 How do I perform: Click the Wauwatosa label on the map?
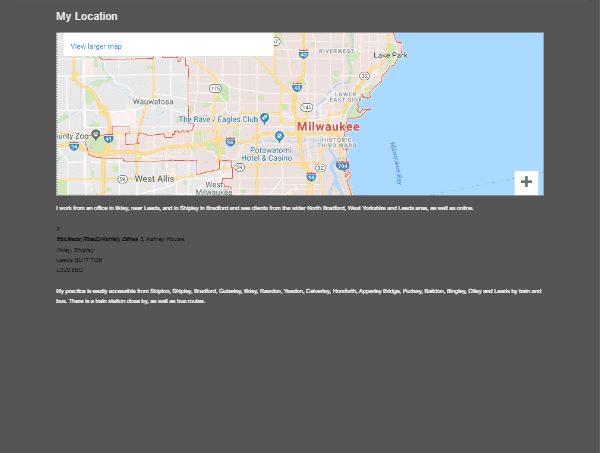(x=153, y=101)
